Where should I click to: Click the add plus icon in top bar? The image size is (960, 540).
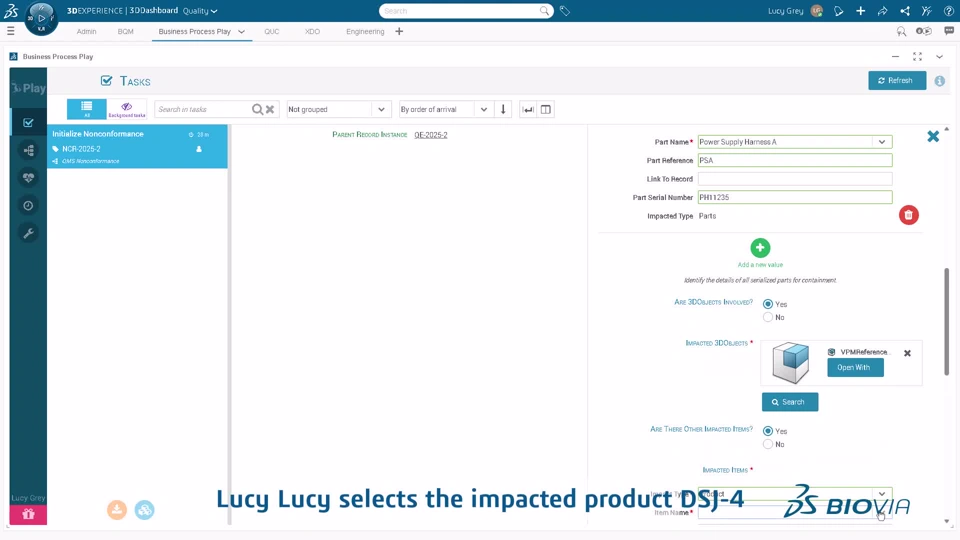pos(860,11)
